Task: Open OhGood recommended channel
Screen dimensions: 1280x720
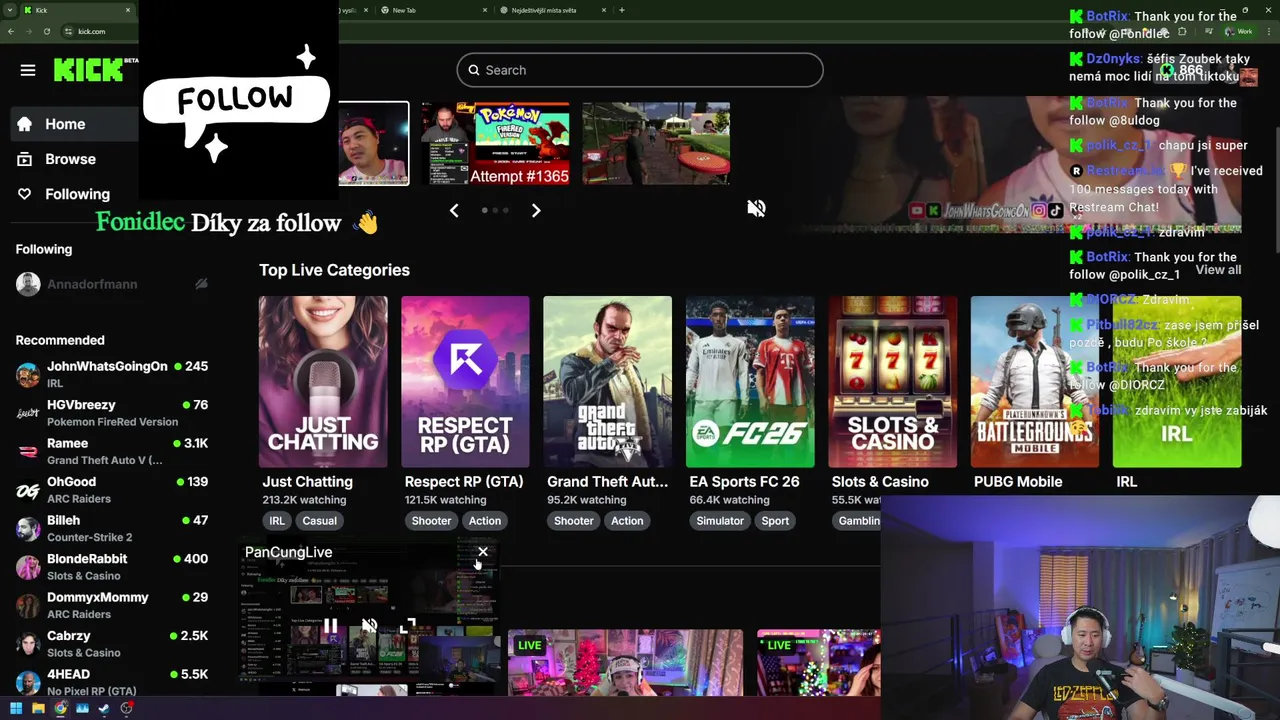Action: pyautogui.click(x=112, y=490)
